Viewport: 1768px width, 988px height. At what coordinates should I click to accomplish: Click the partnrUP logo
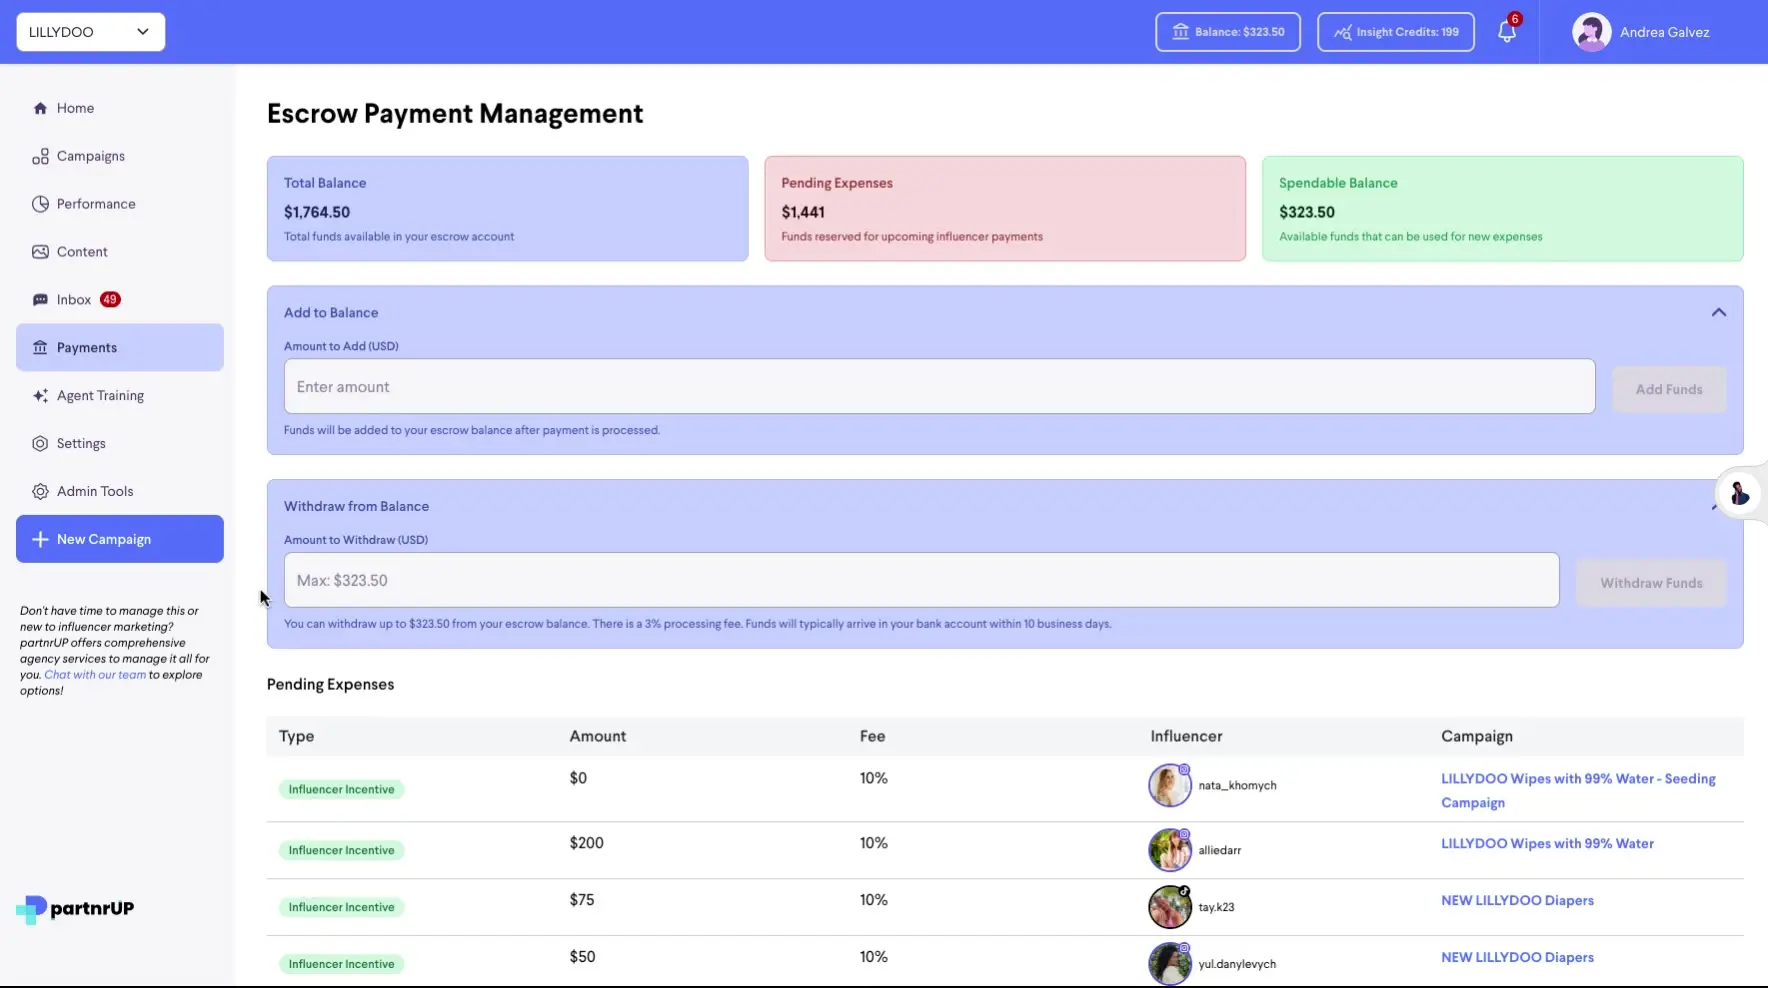74,909
